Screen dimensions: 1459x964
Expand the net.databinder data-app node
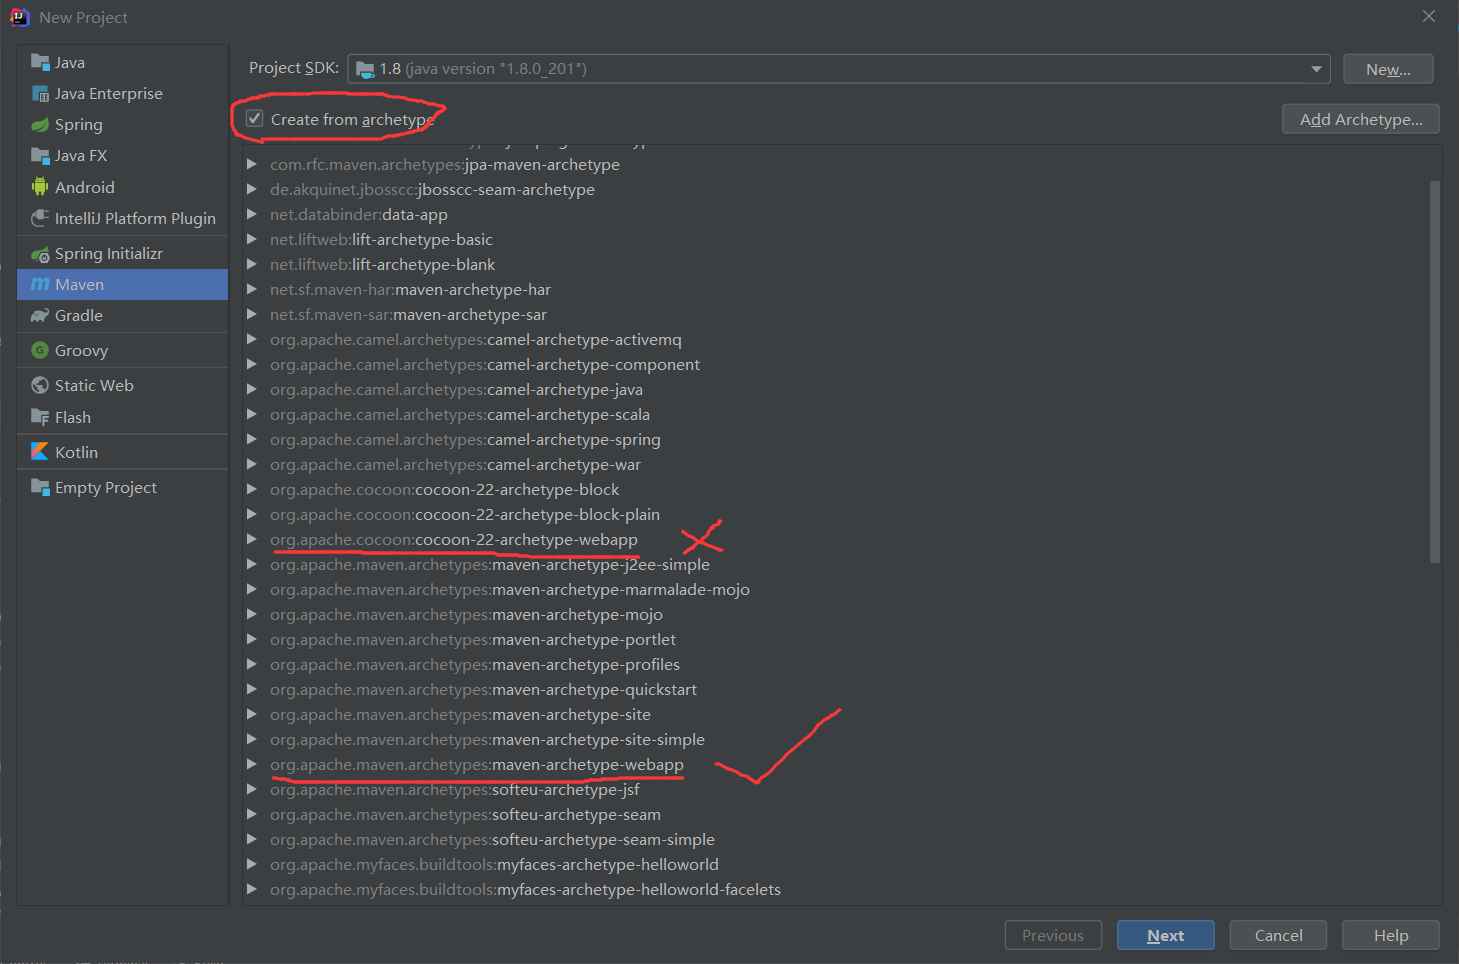252,214
